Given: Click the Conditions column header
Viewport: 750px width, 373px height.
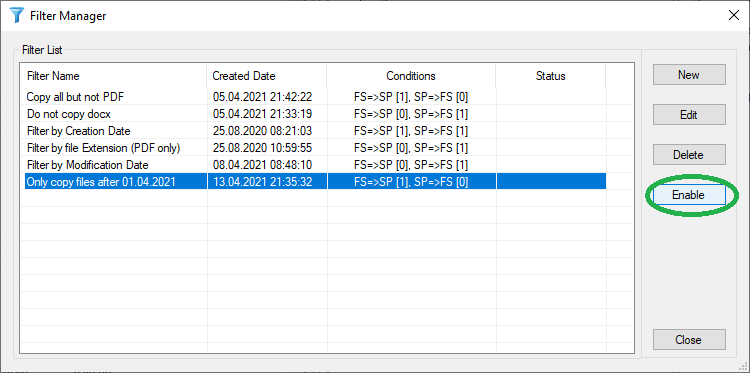Looking at the screenshot, I should coord(411,76).
